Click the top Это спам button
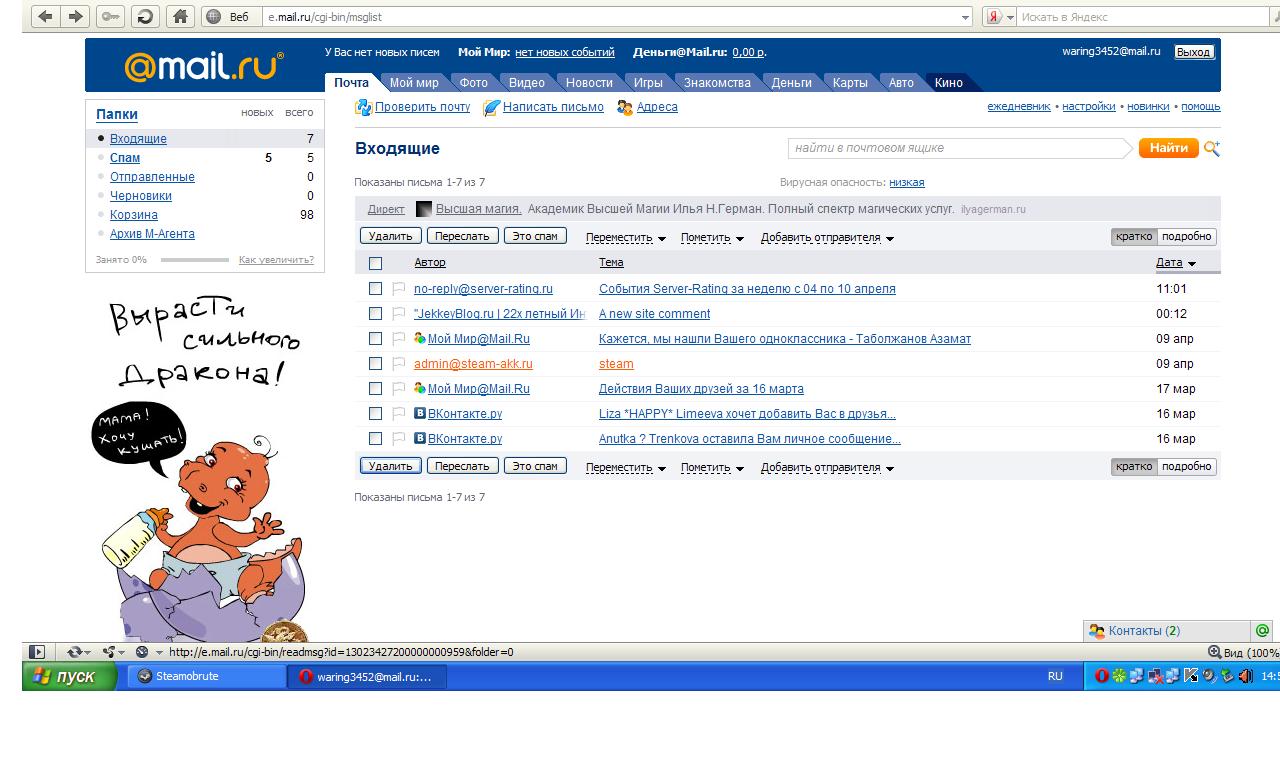Screen dimensions: 1280x768 (x=535, y=236)
